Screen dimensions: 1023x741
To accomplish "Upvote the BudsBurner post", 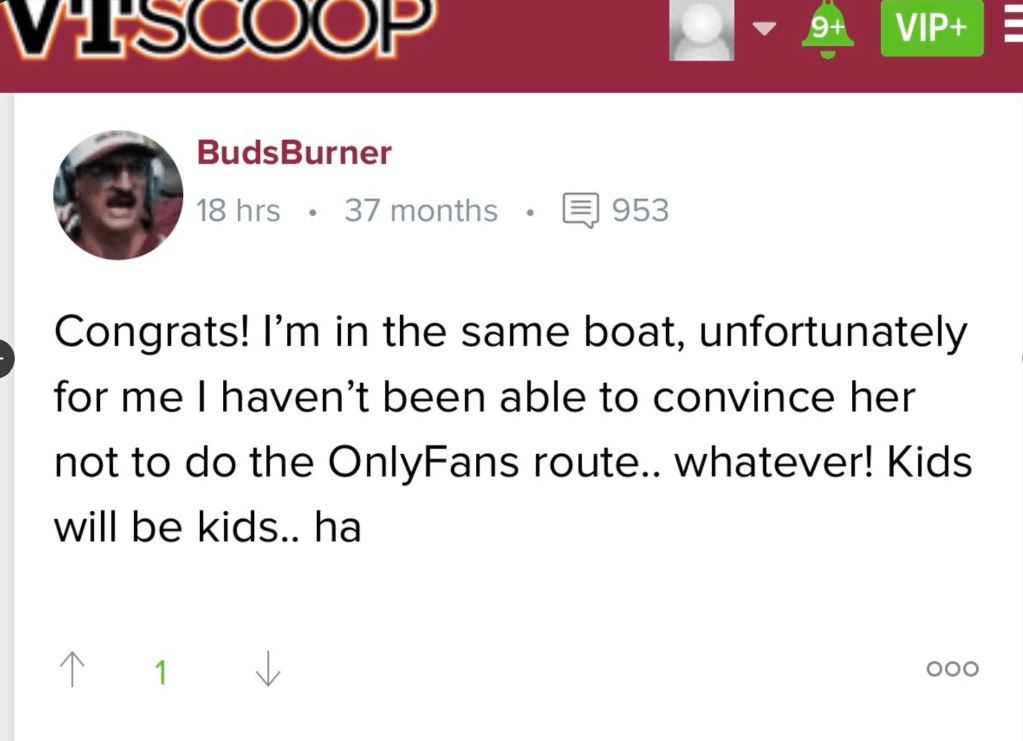I will pos(72,669).
